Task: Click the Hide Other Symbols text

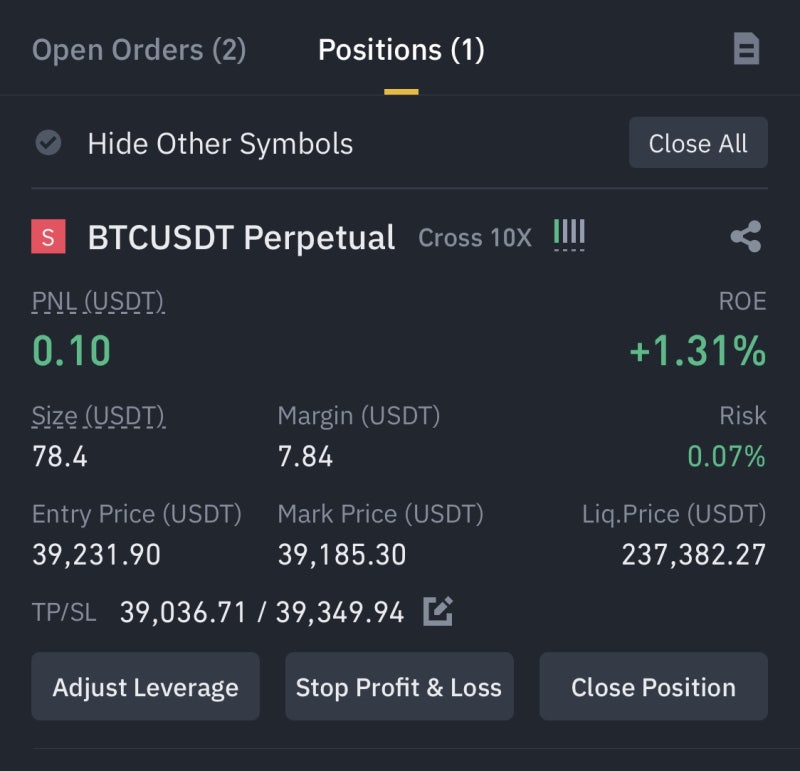Action: point(220,143)
